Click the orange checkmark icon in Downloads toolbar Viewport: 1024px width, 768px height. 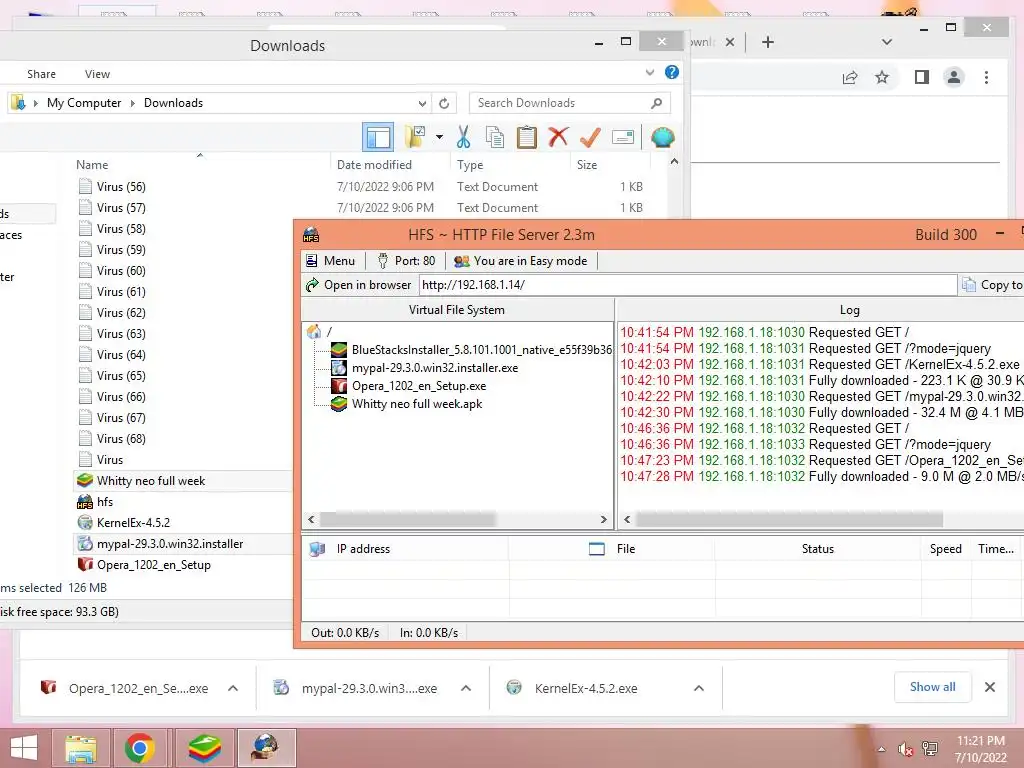pyautogui.click(x=590, y=137)
